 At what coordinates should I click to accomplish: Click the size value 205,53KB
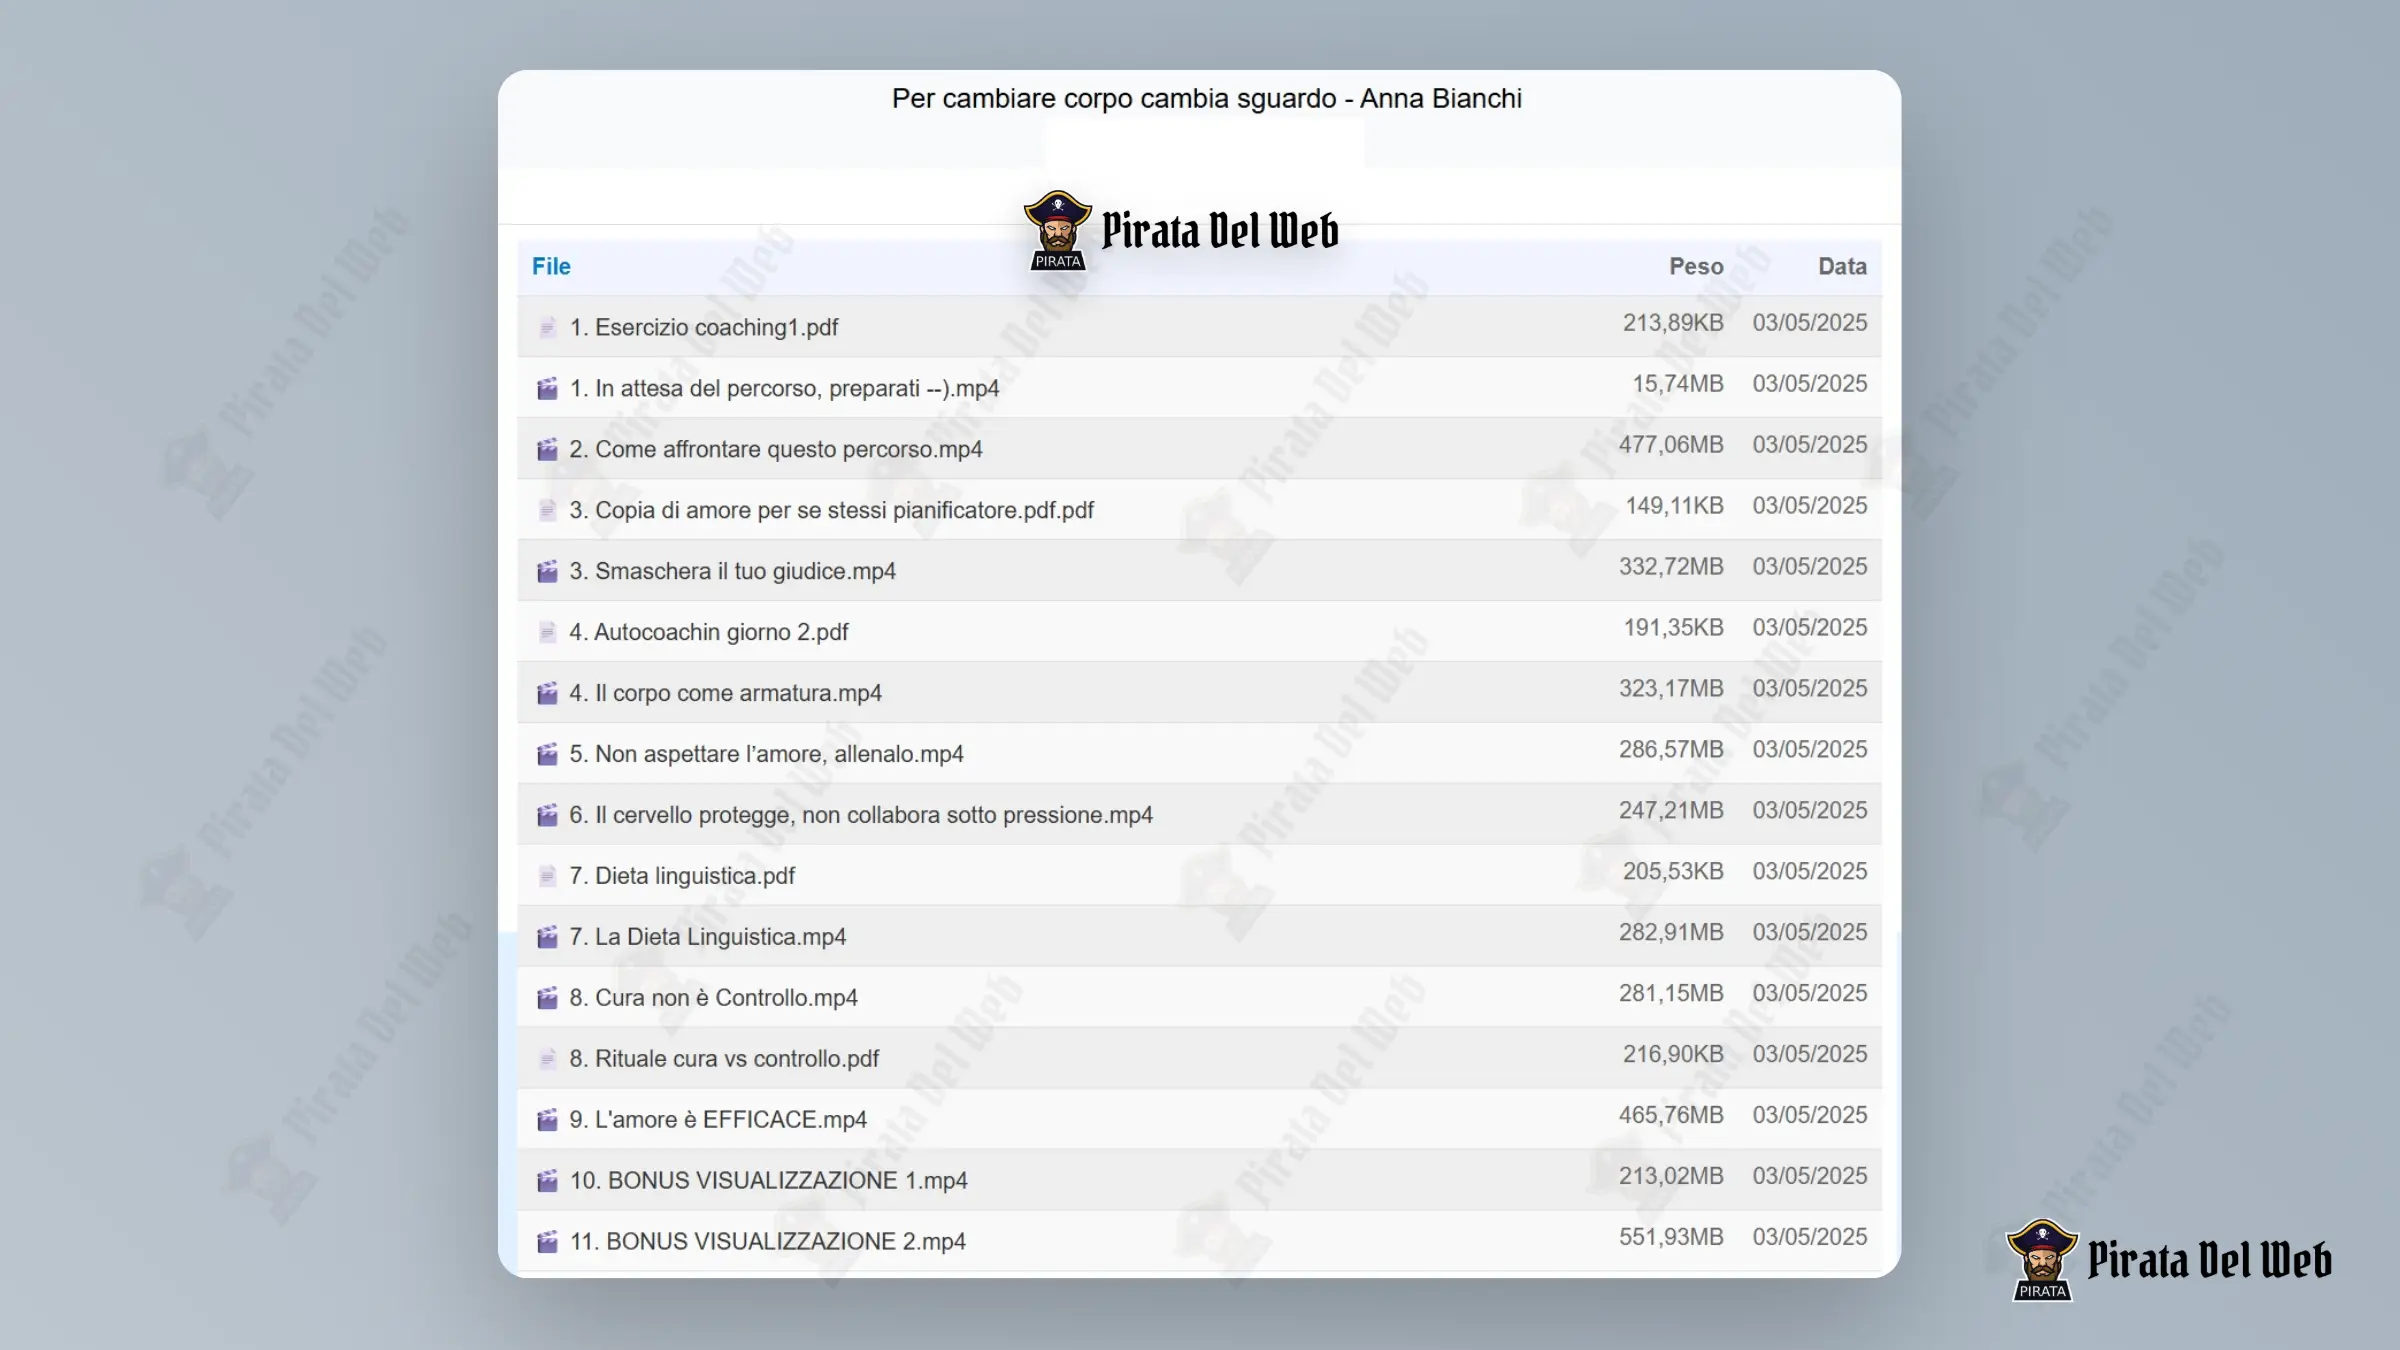tap(1673, 872)
